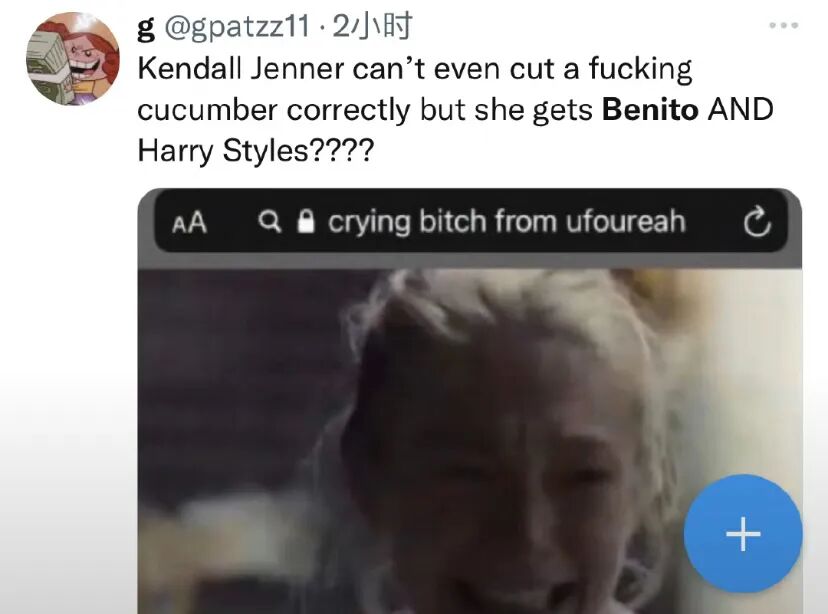The height and width of the screenshot is (614, 828).
Task: Select the dark browser address bar in image
Action: (470, 222)
